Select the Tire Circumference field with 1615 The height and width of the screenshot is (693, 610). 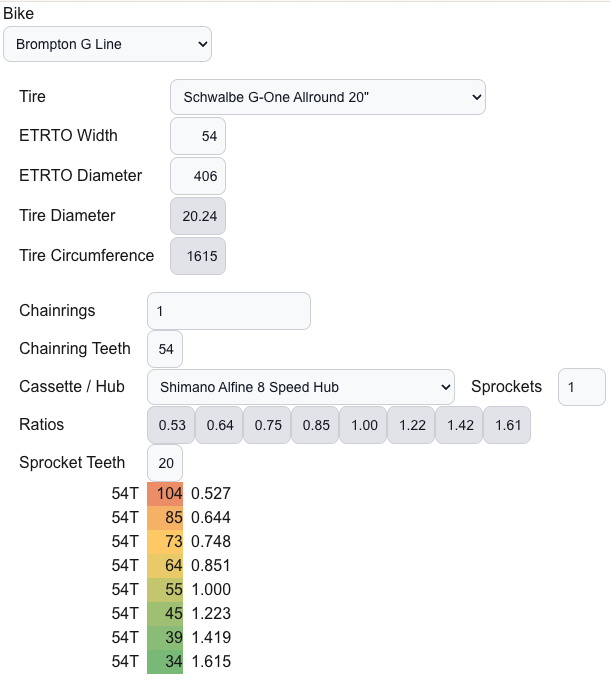[198, 256]
